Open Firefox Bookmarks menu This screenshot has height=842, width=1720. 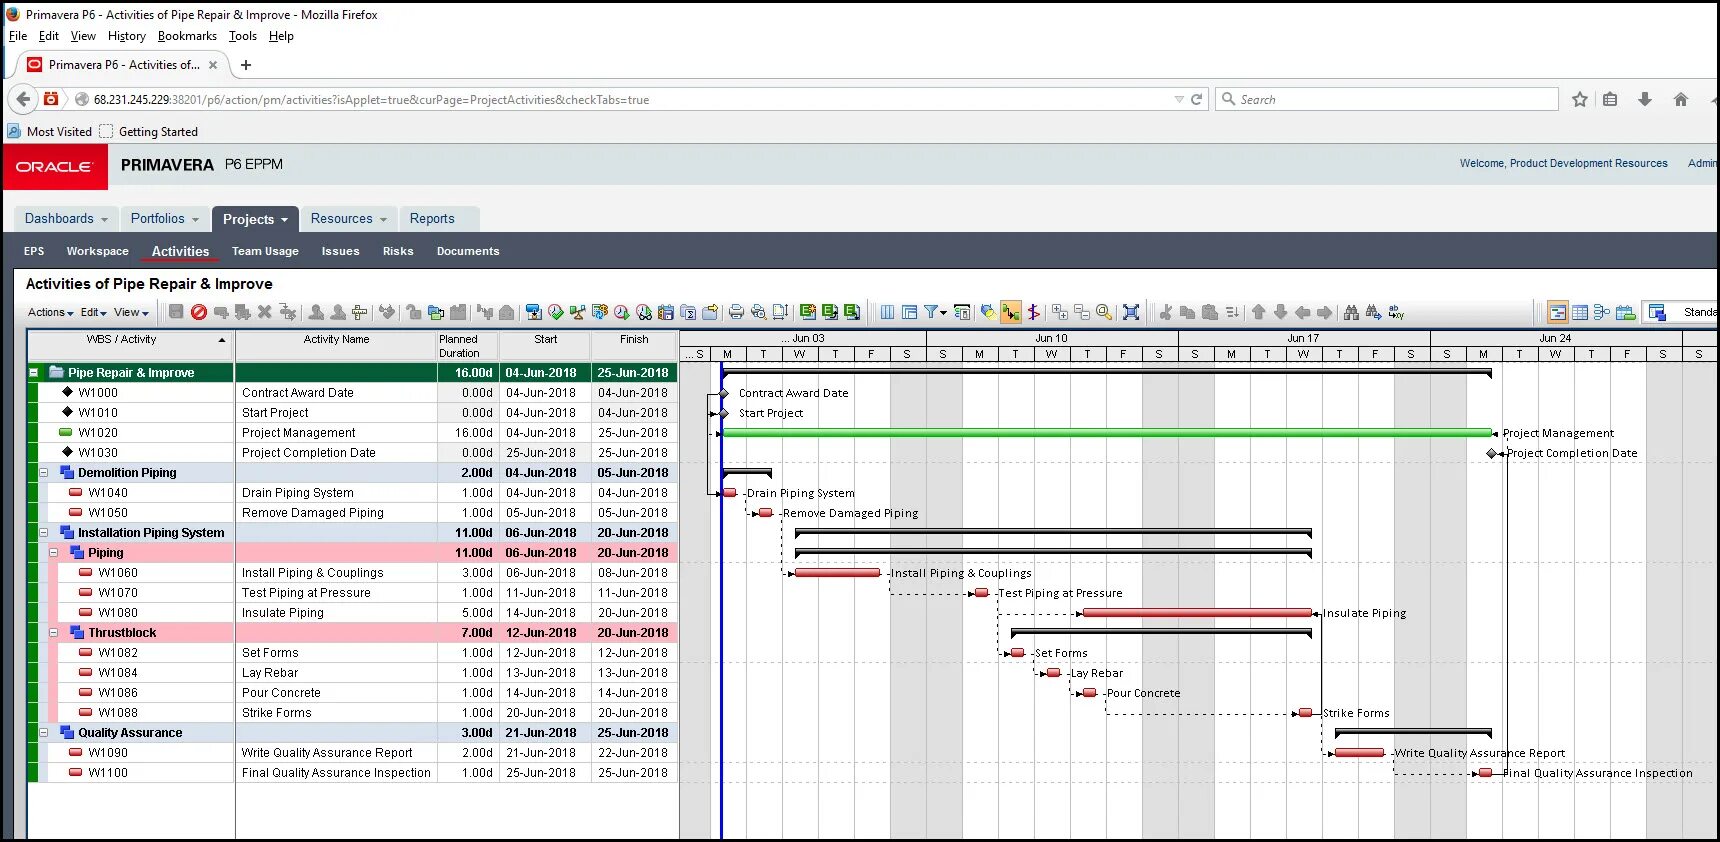(x=187, y=36)
